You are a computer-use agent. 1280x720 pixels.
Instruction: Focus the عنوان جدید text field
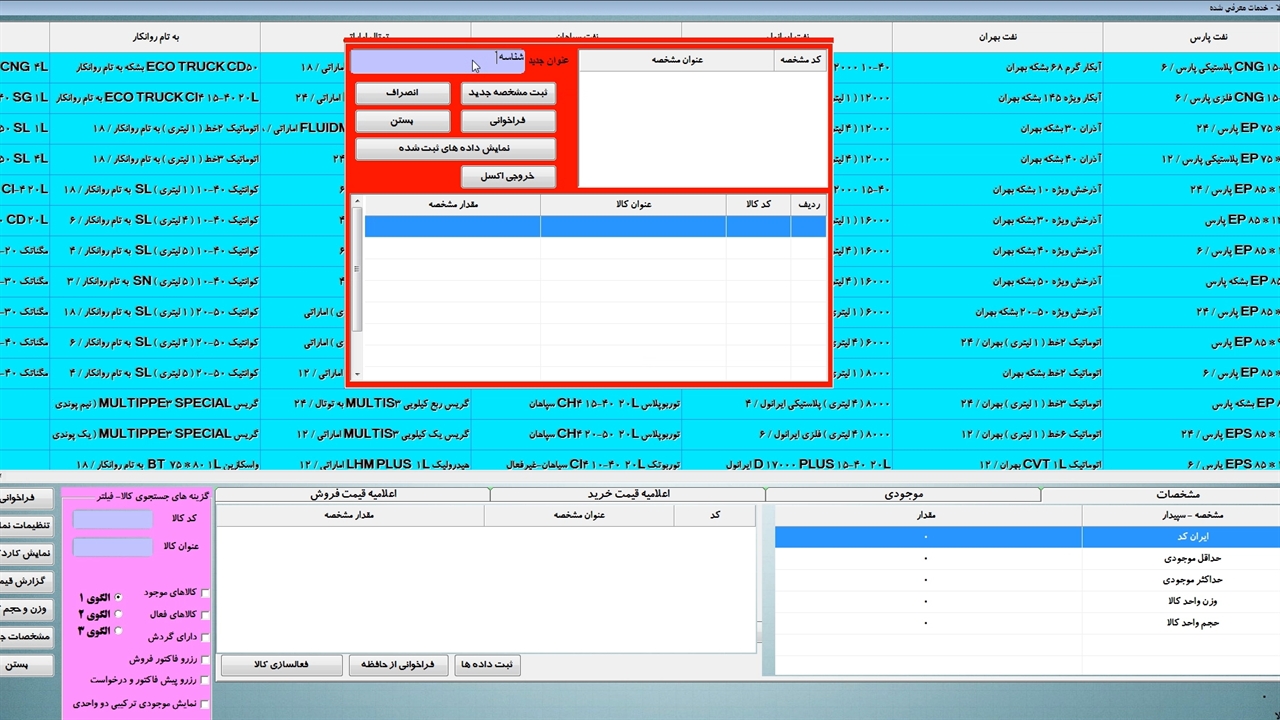tap(425, 63)
